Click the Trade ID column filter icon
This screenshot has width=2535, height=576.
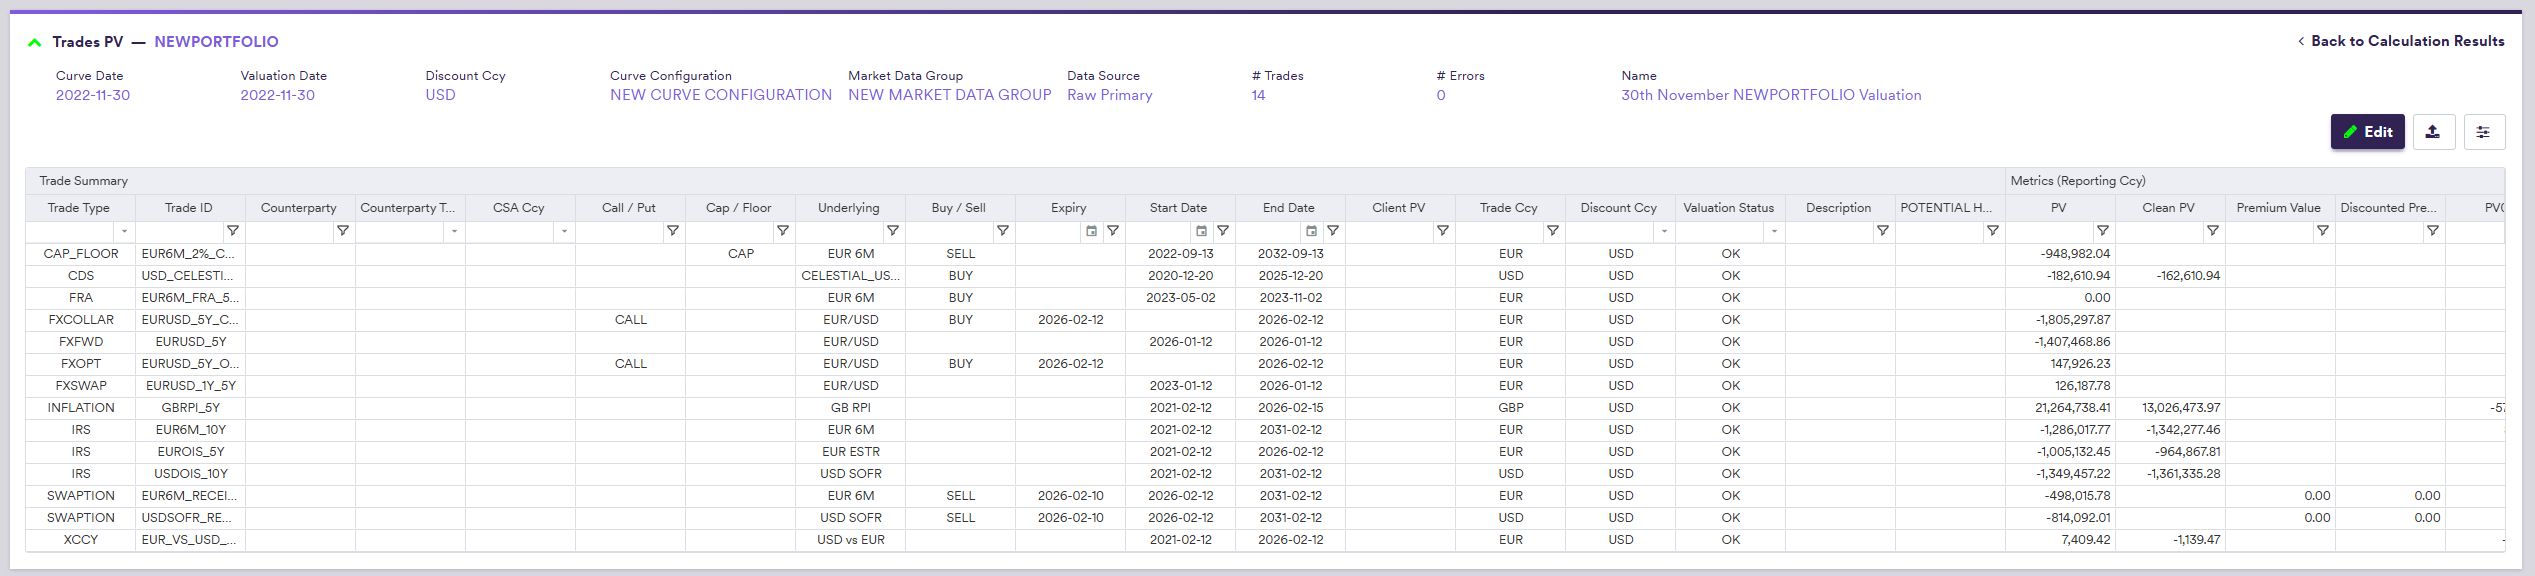click(x=233, y=231)
